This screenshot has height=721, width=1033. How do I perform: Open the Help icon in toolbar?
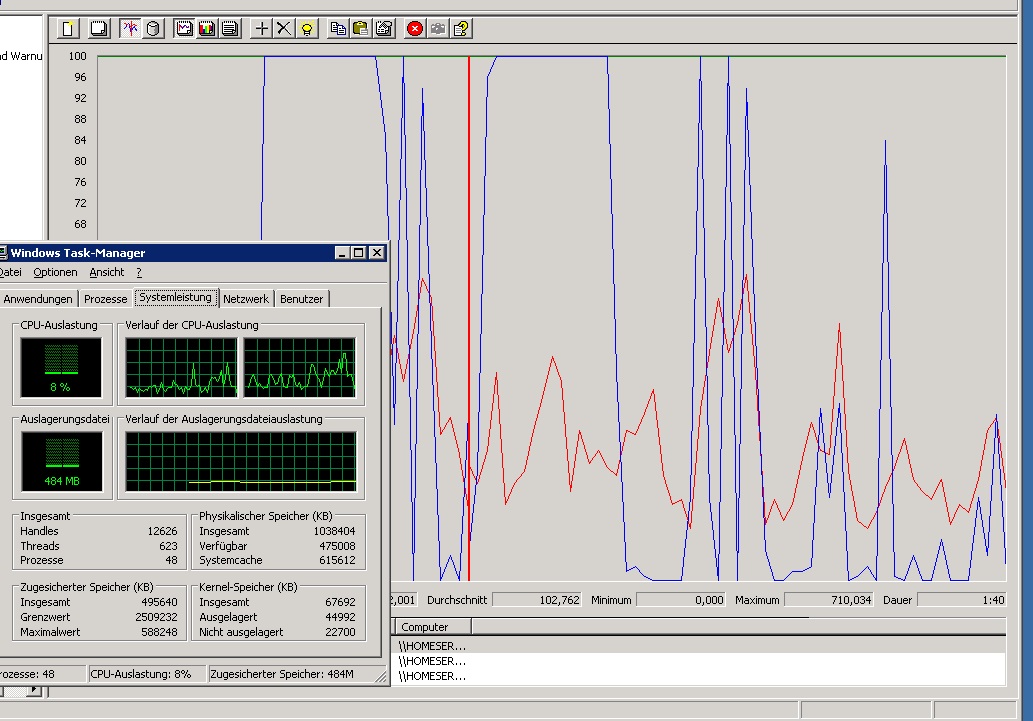pos(461,28)
